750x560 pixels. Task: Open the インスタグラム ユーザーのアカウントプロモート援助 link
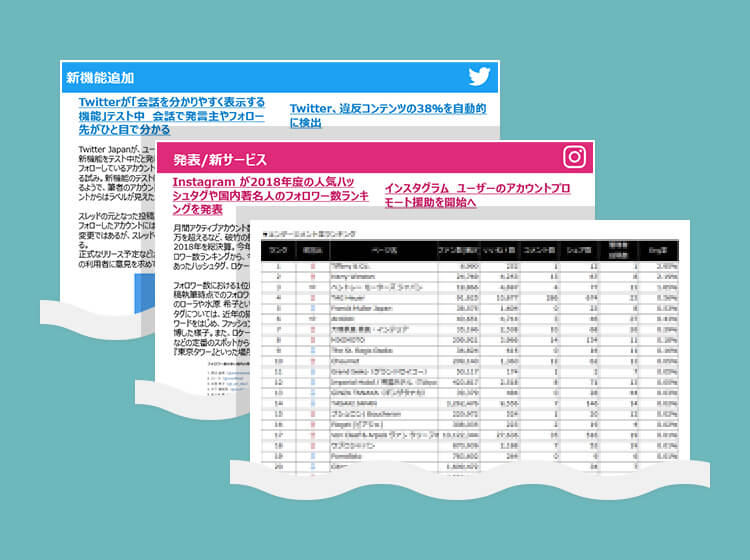(x=477, y=195)
